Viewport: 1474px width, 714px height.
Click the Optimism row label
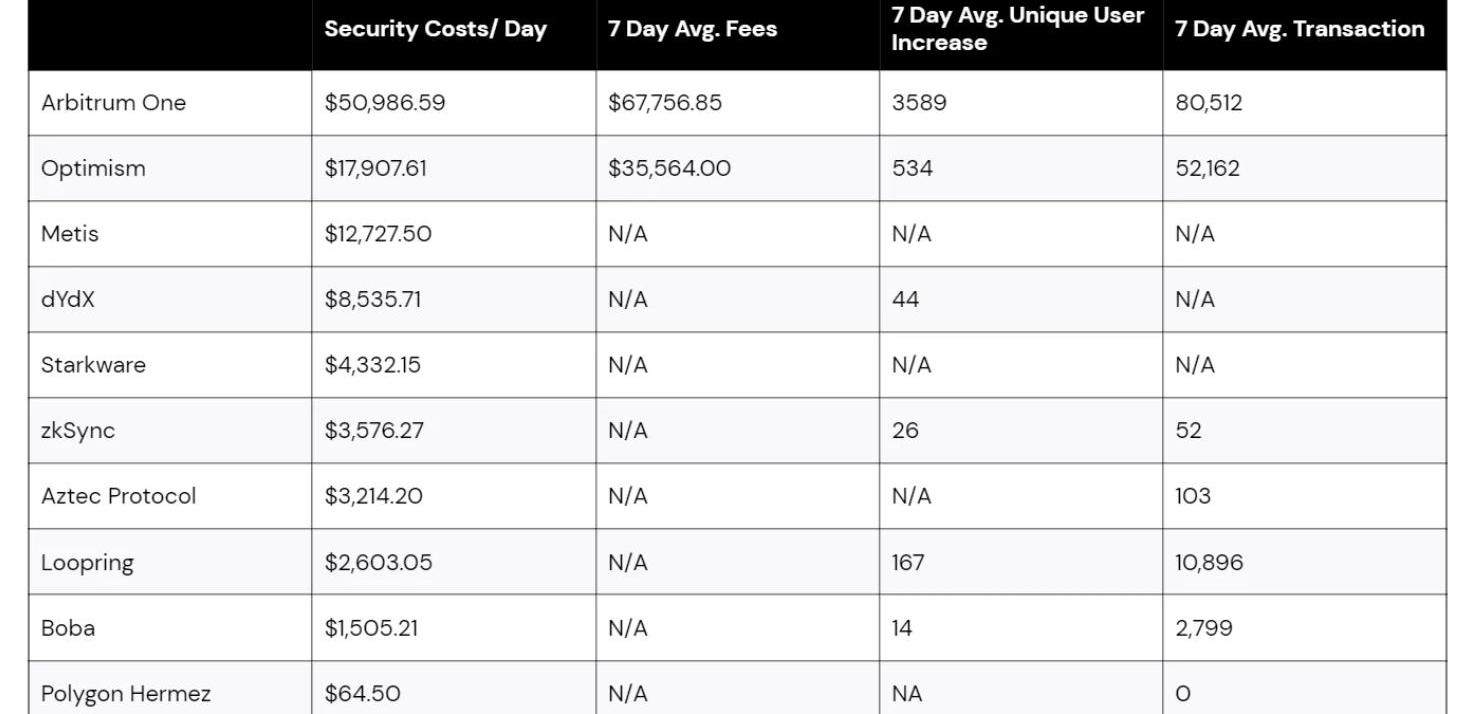coord(93,168)
